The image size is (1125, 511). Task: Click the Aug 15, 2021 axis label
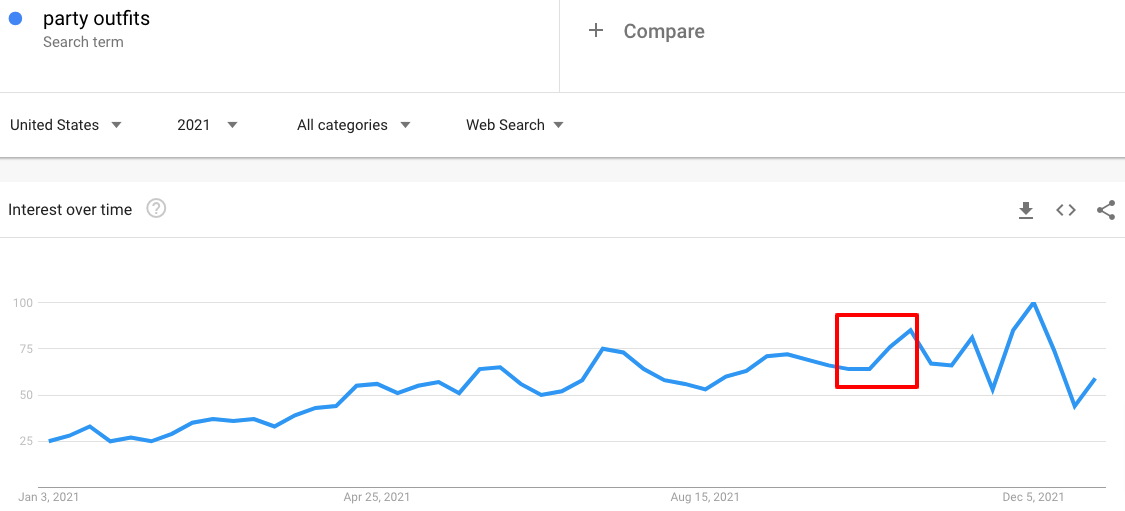pyautogui.click(x=705, y=497)
